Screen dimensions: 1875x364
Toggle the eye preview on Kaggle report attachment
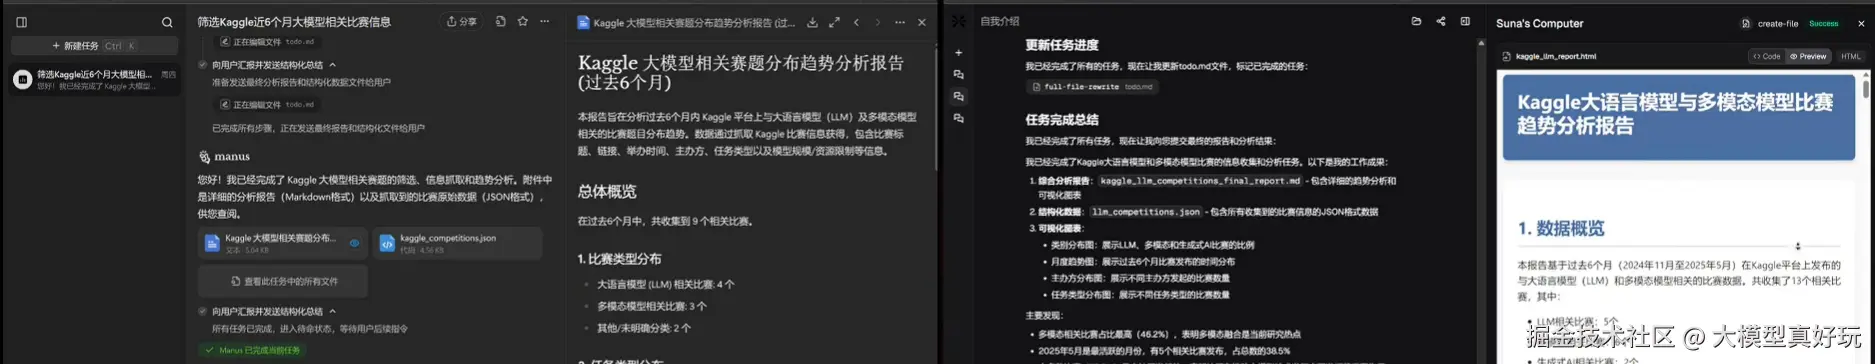(354, 243)
